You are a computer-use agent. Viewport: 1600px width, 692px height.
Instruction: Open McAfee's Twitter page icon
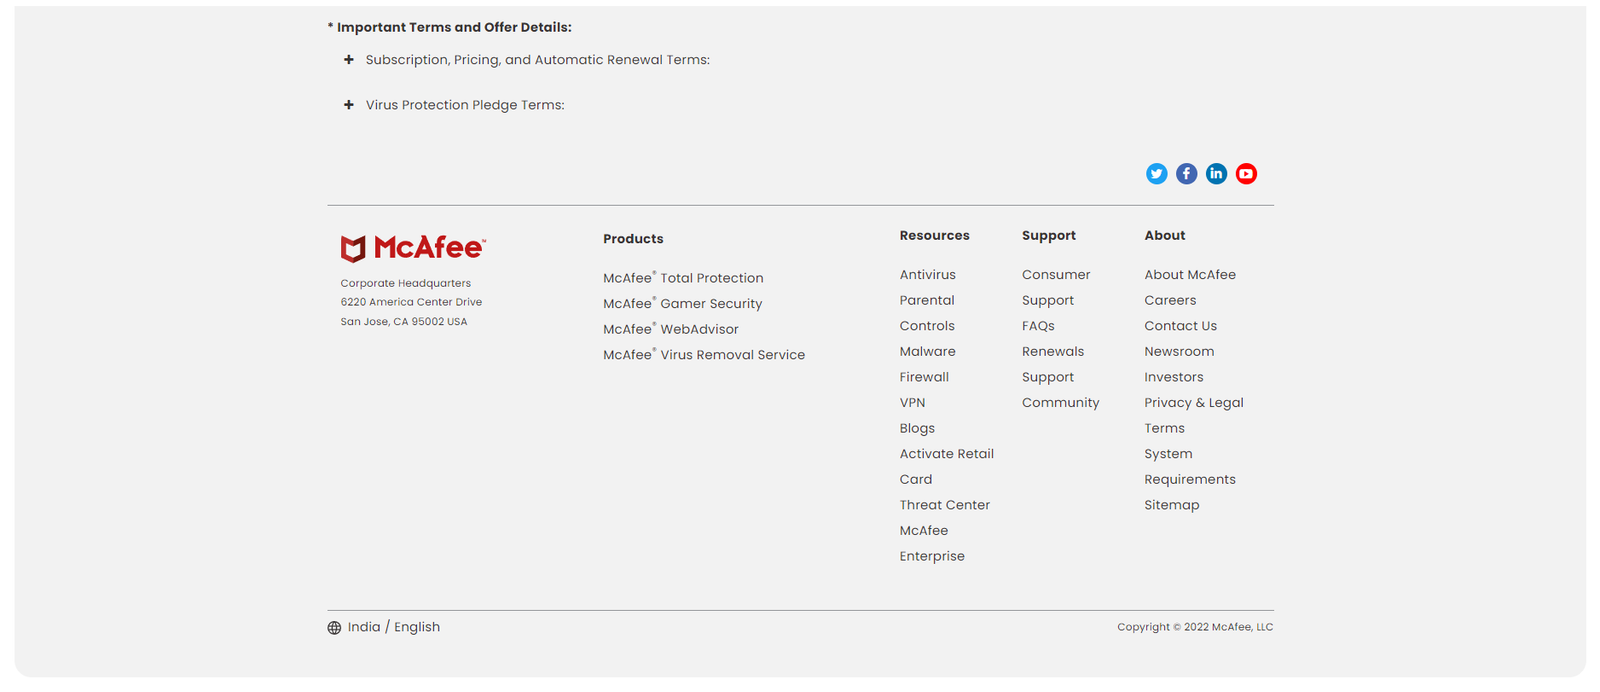tap(1156, 174)
